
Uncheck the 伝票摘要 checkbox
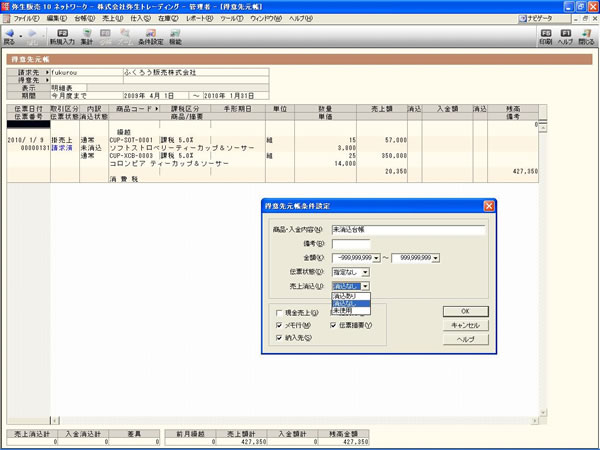333,325
